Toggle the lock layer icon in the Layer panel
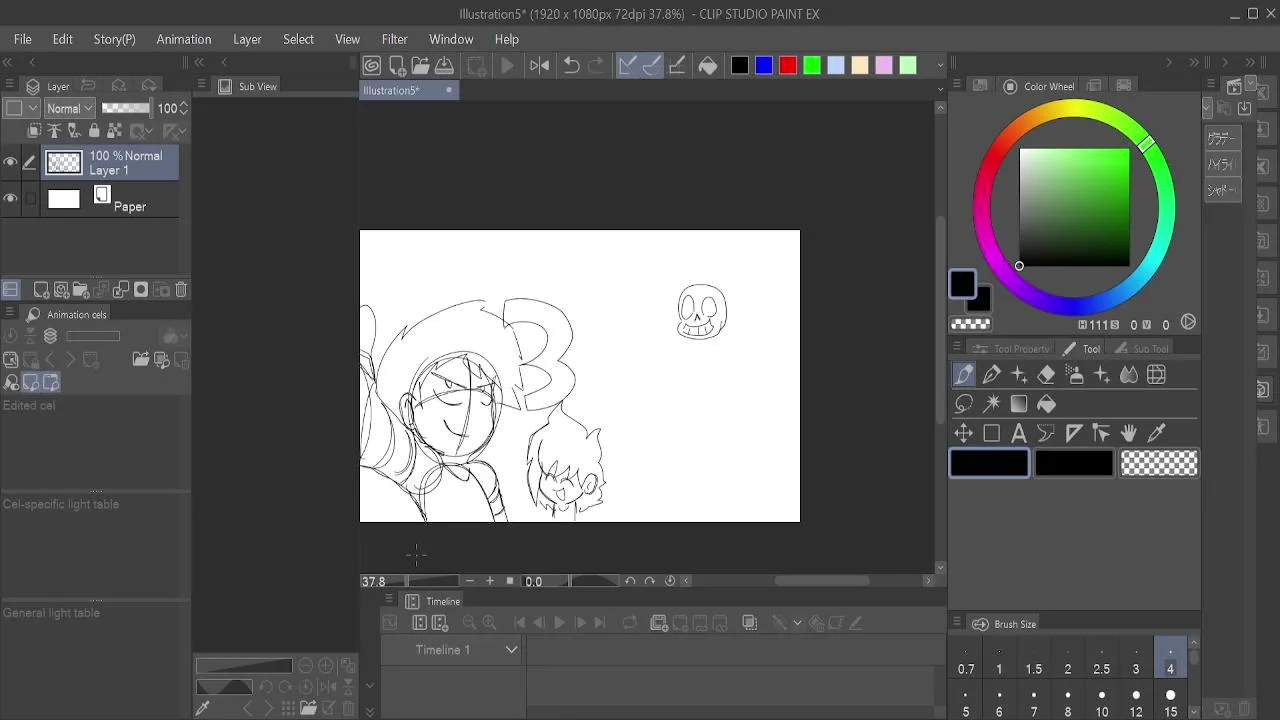The width and height of the screenshot is (1280, 720). point(94,131)
